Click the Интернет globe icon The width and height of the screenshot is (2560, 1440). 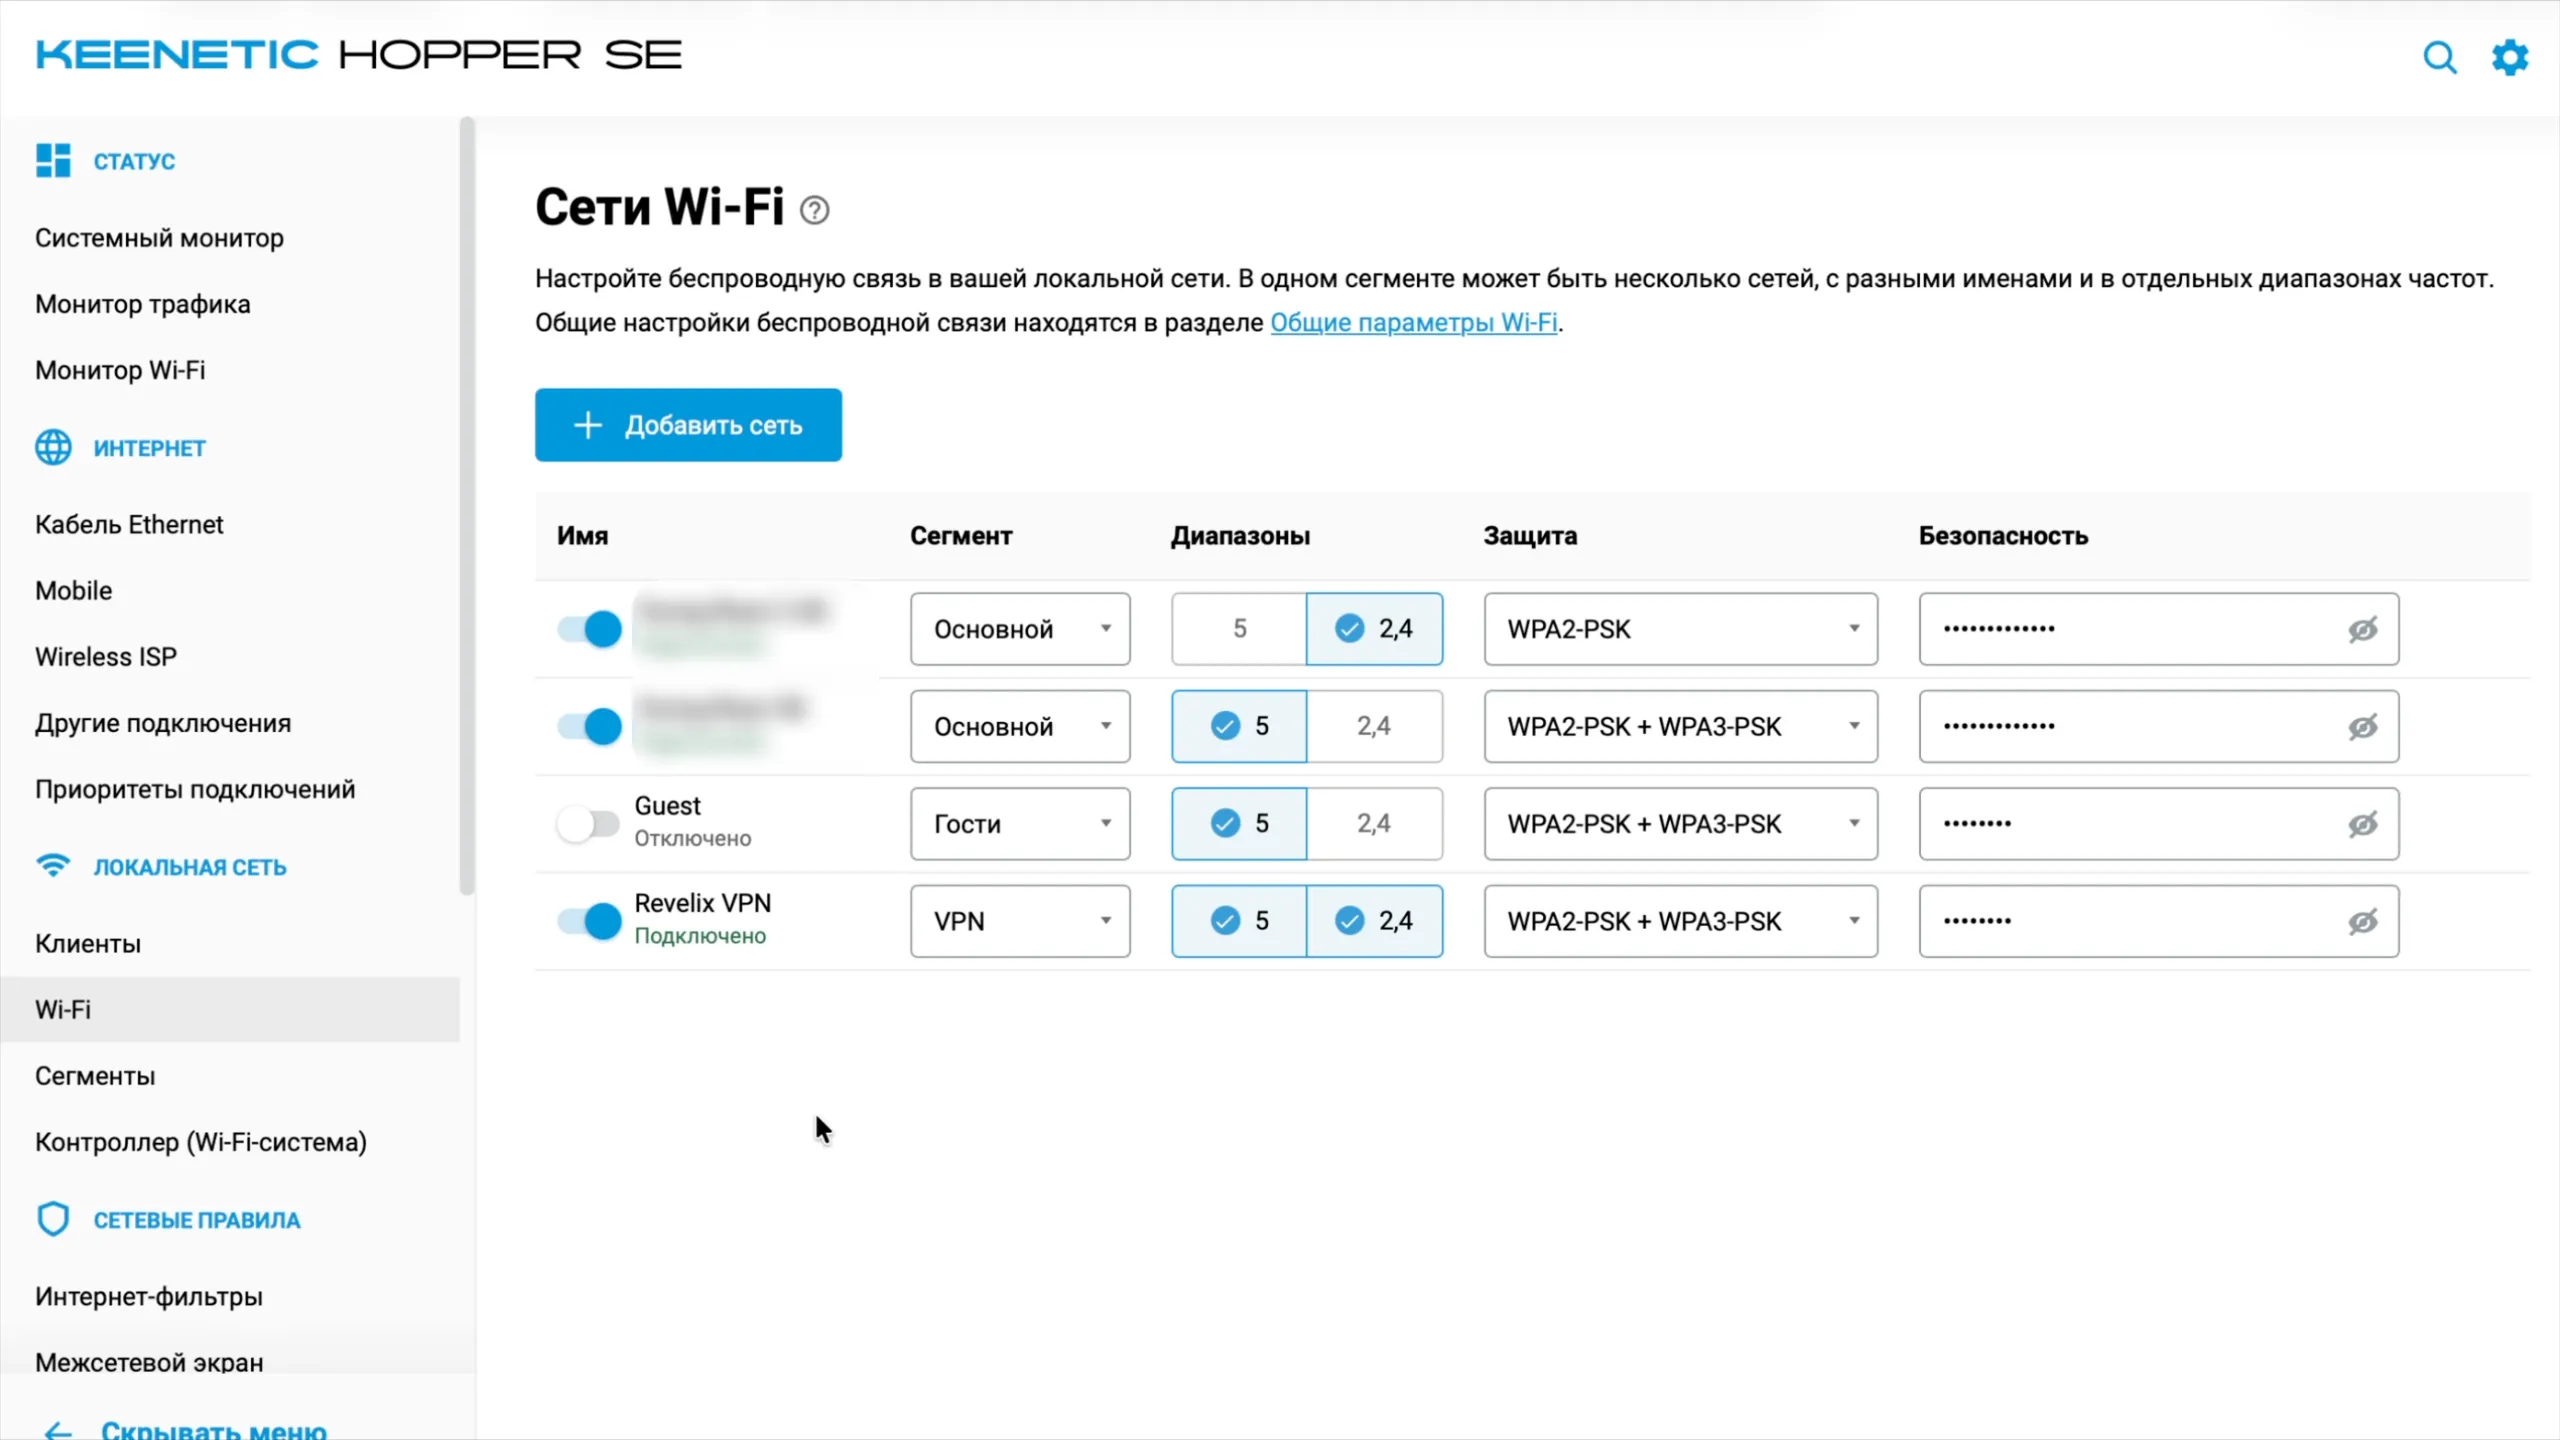tap(53, 447)
